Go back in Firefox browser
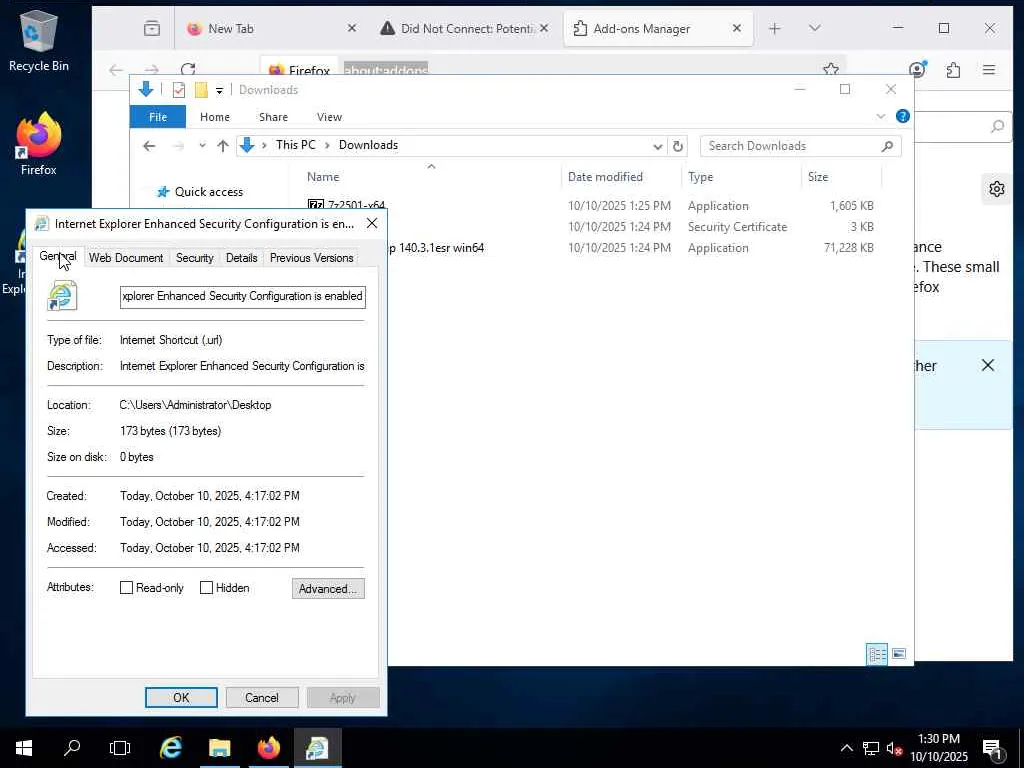1024x768 pixels. click(x=116, y=70)
